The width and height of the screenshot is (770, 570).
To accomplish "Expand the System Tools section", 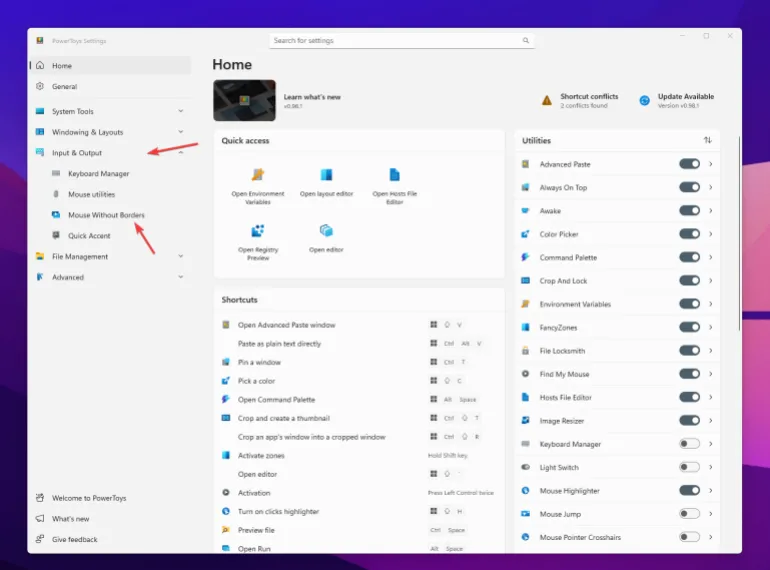I will [x=181, y=111].
